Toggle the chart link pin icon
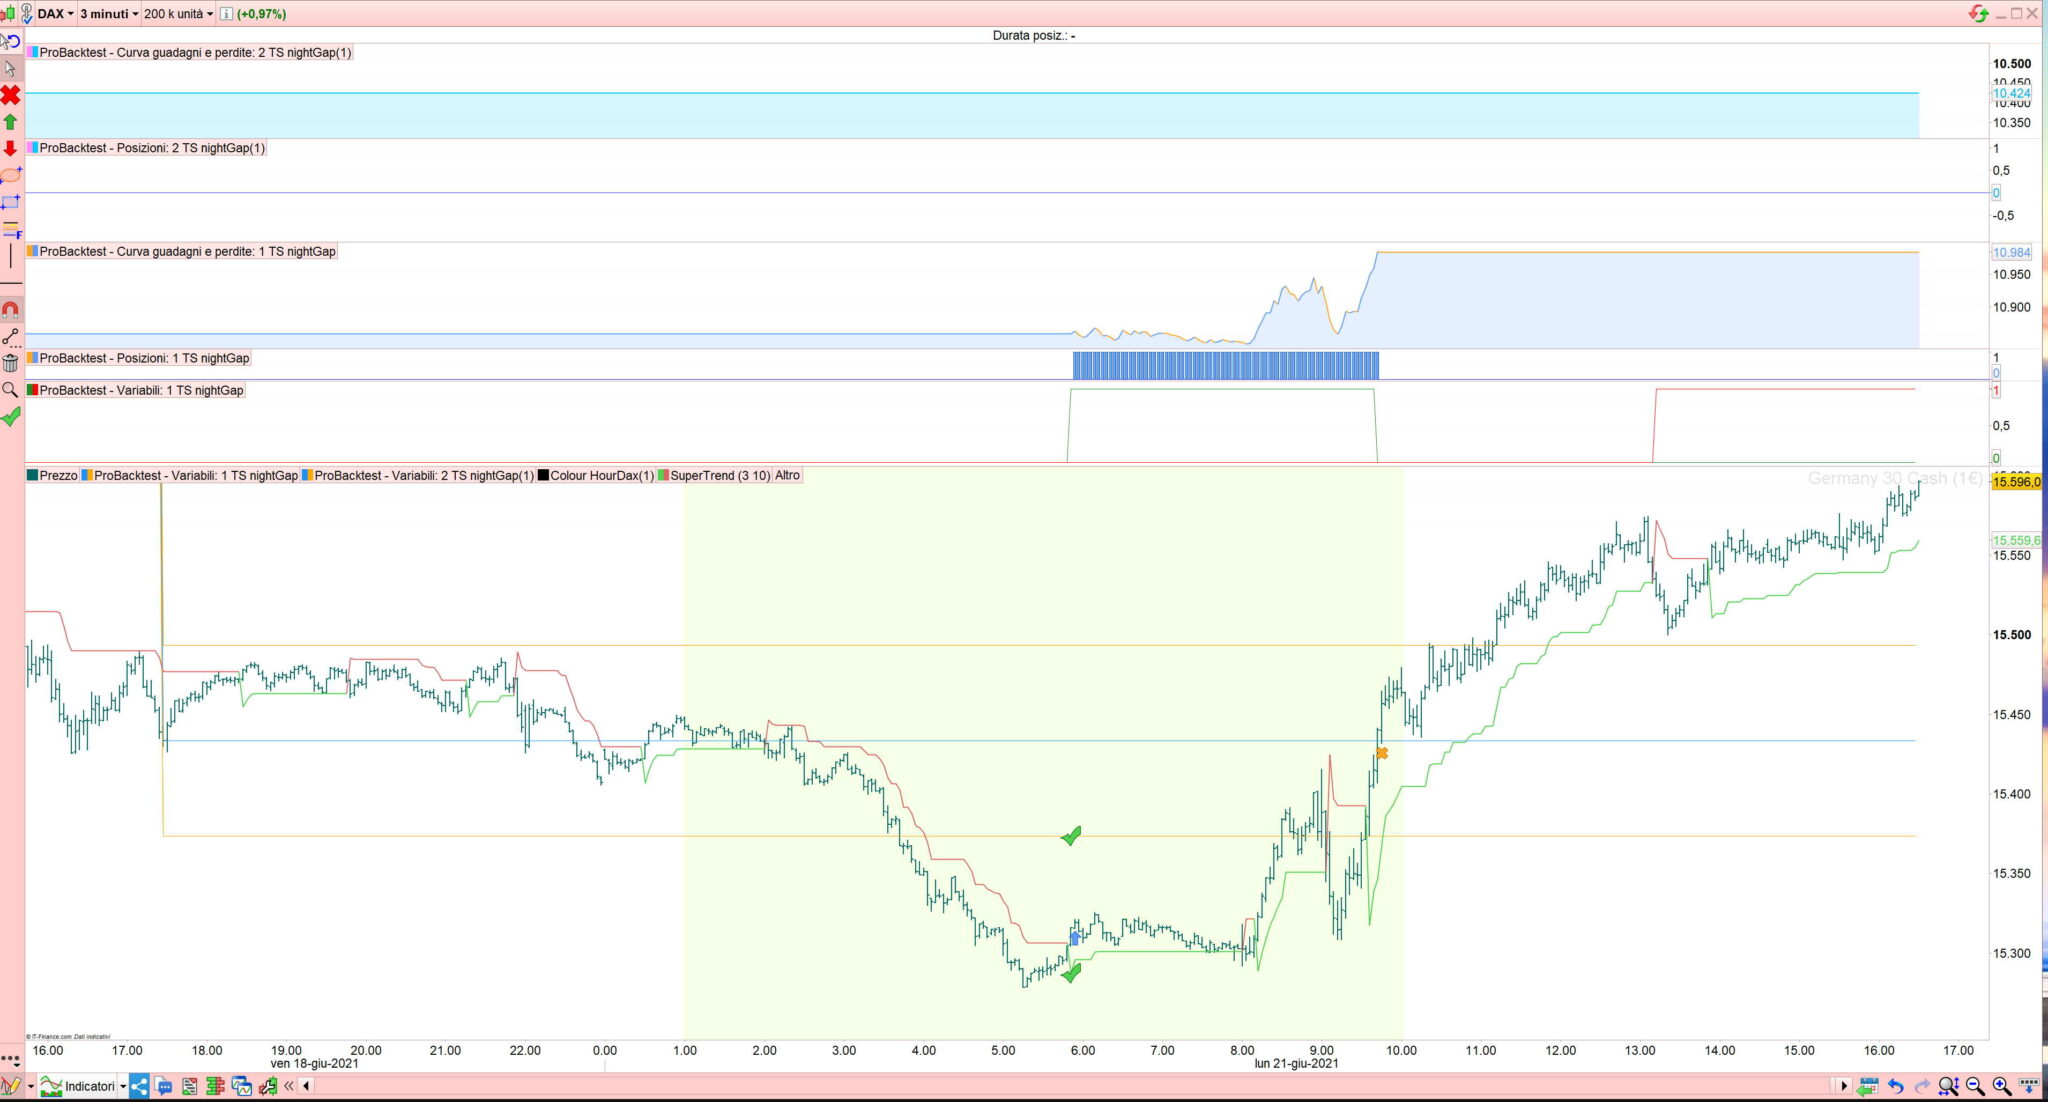 [26, 14]
